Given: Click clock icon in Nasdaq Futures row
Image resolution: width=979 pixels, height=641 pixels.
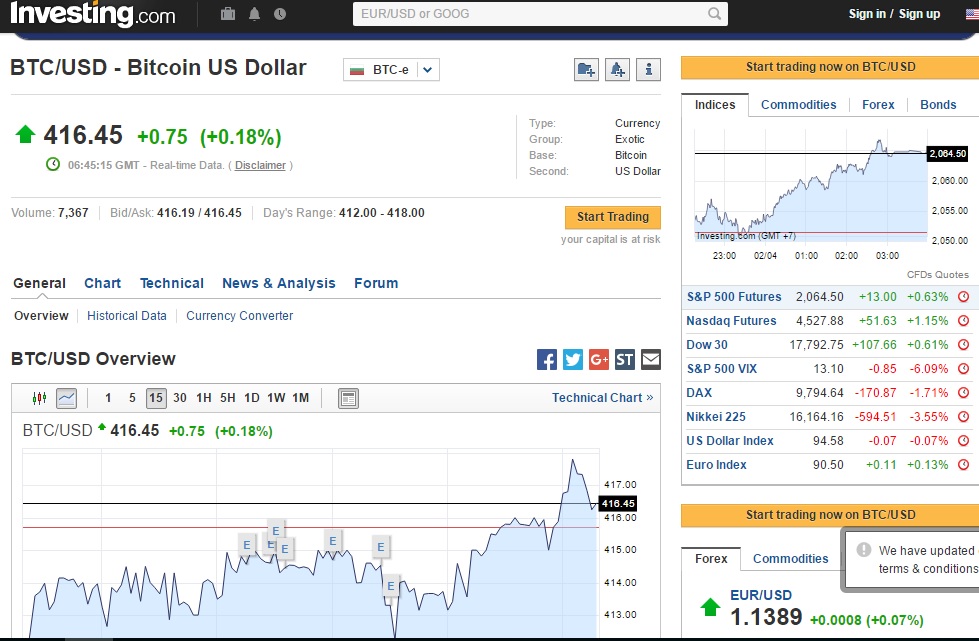Looking at the screenshot, I should click(963, 321).
